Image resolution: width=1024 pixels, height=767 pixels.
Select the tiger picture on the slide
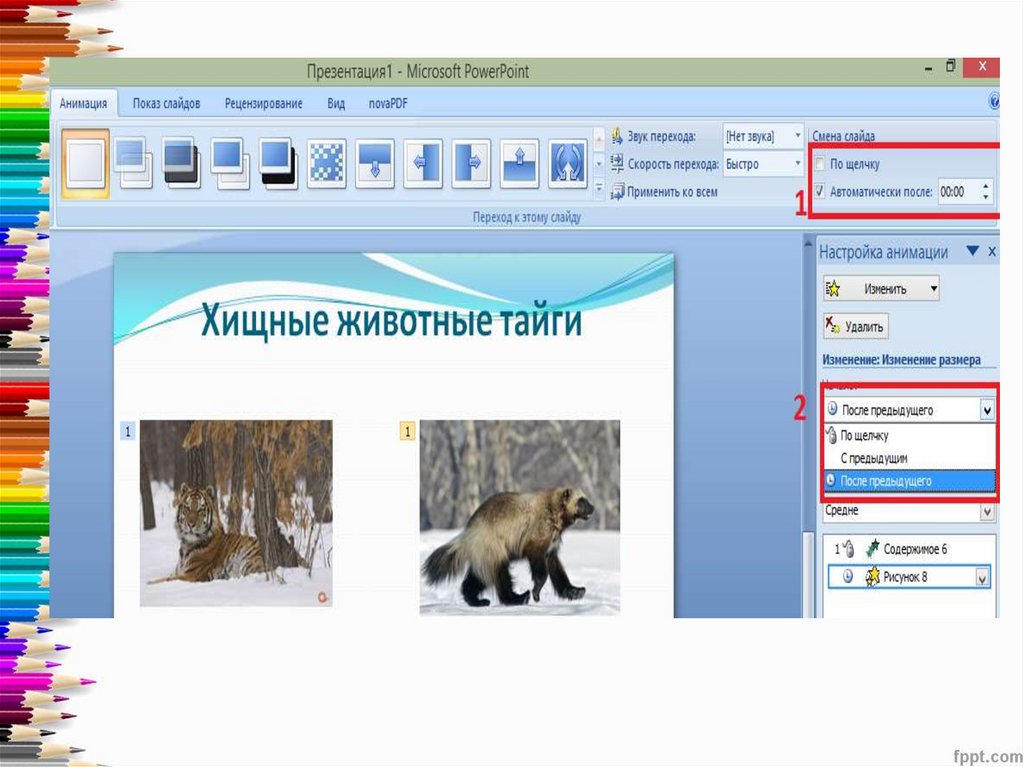coord(236,514)
